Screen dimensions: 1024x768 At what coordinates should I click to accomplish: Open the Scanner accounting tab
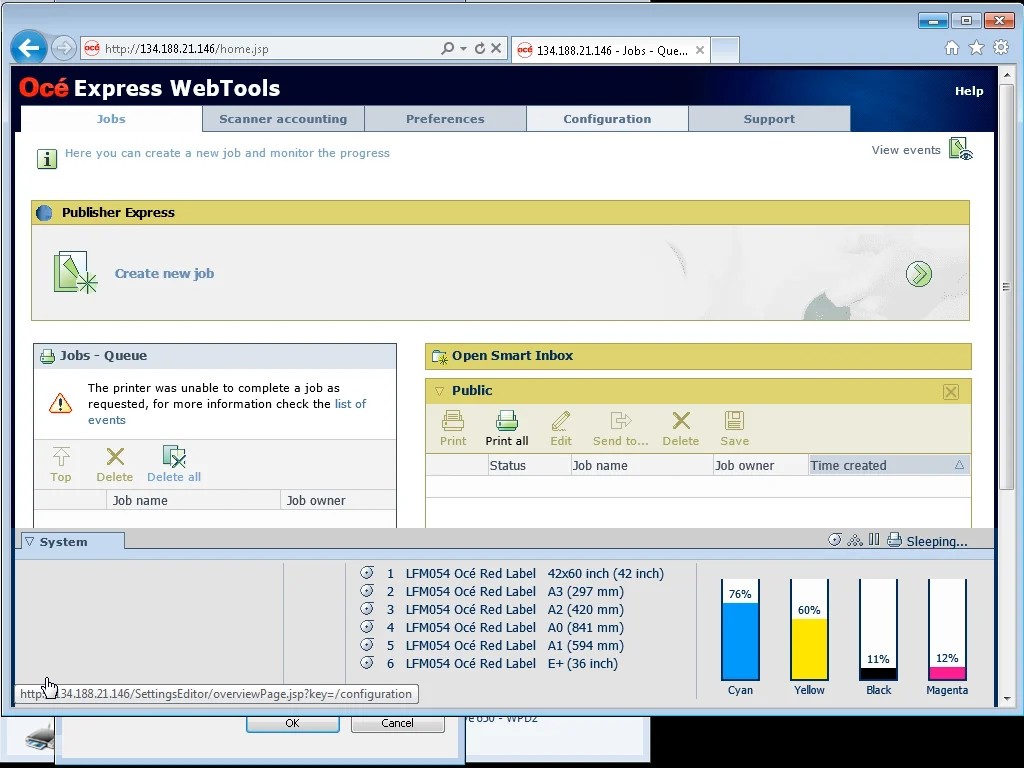(x=283, y=119)
